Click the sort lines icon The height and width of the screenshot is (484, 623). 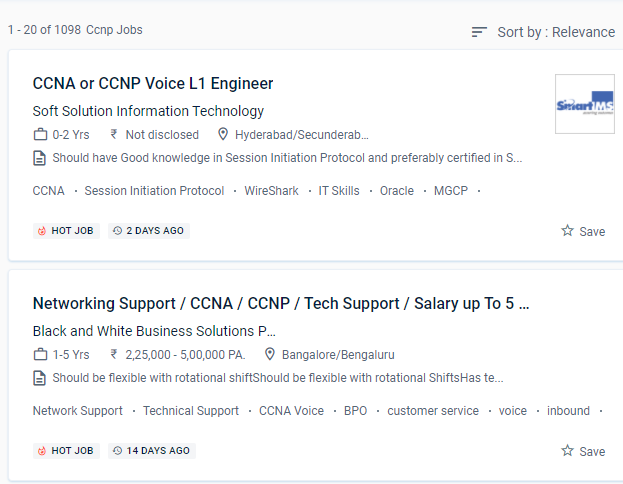(480, 32)
